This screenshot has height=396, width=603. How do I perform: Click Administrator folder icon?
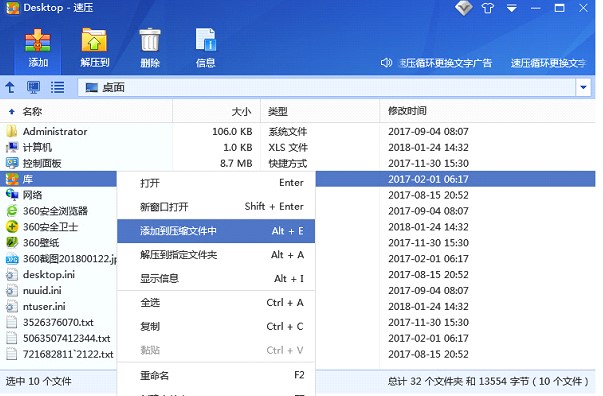coord(12,131)
